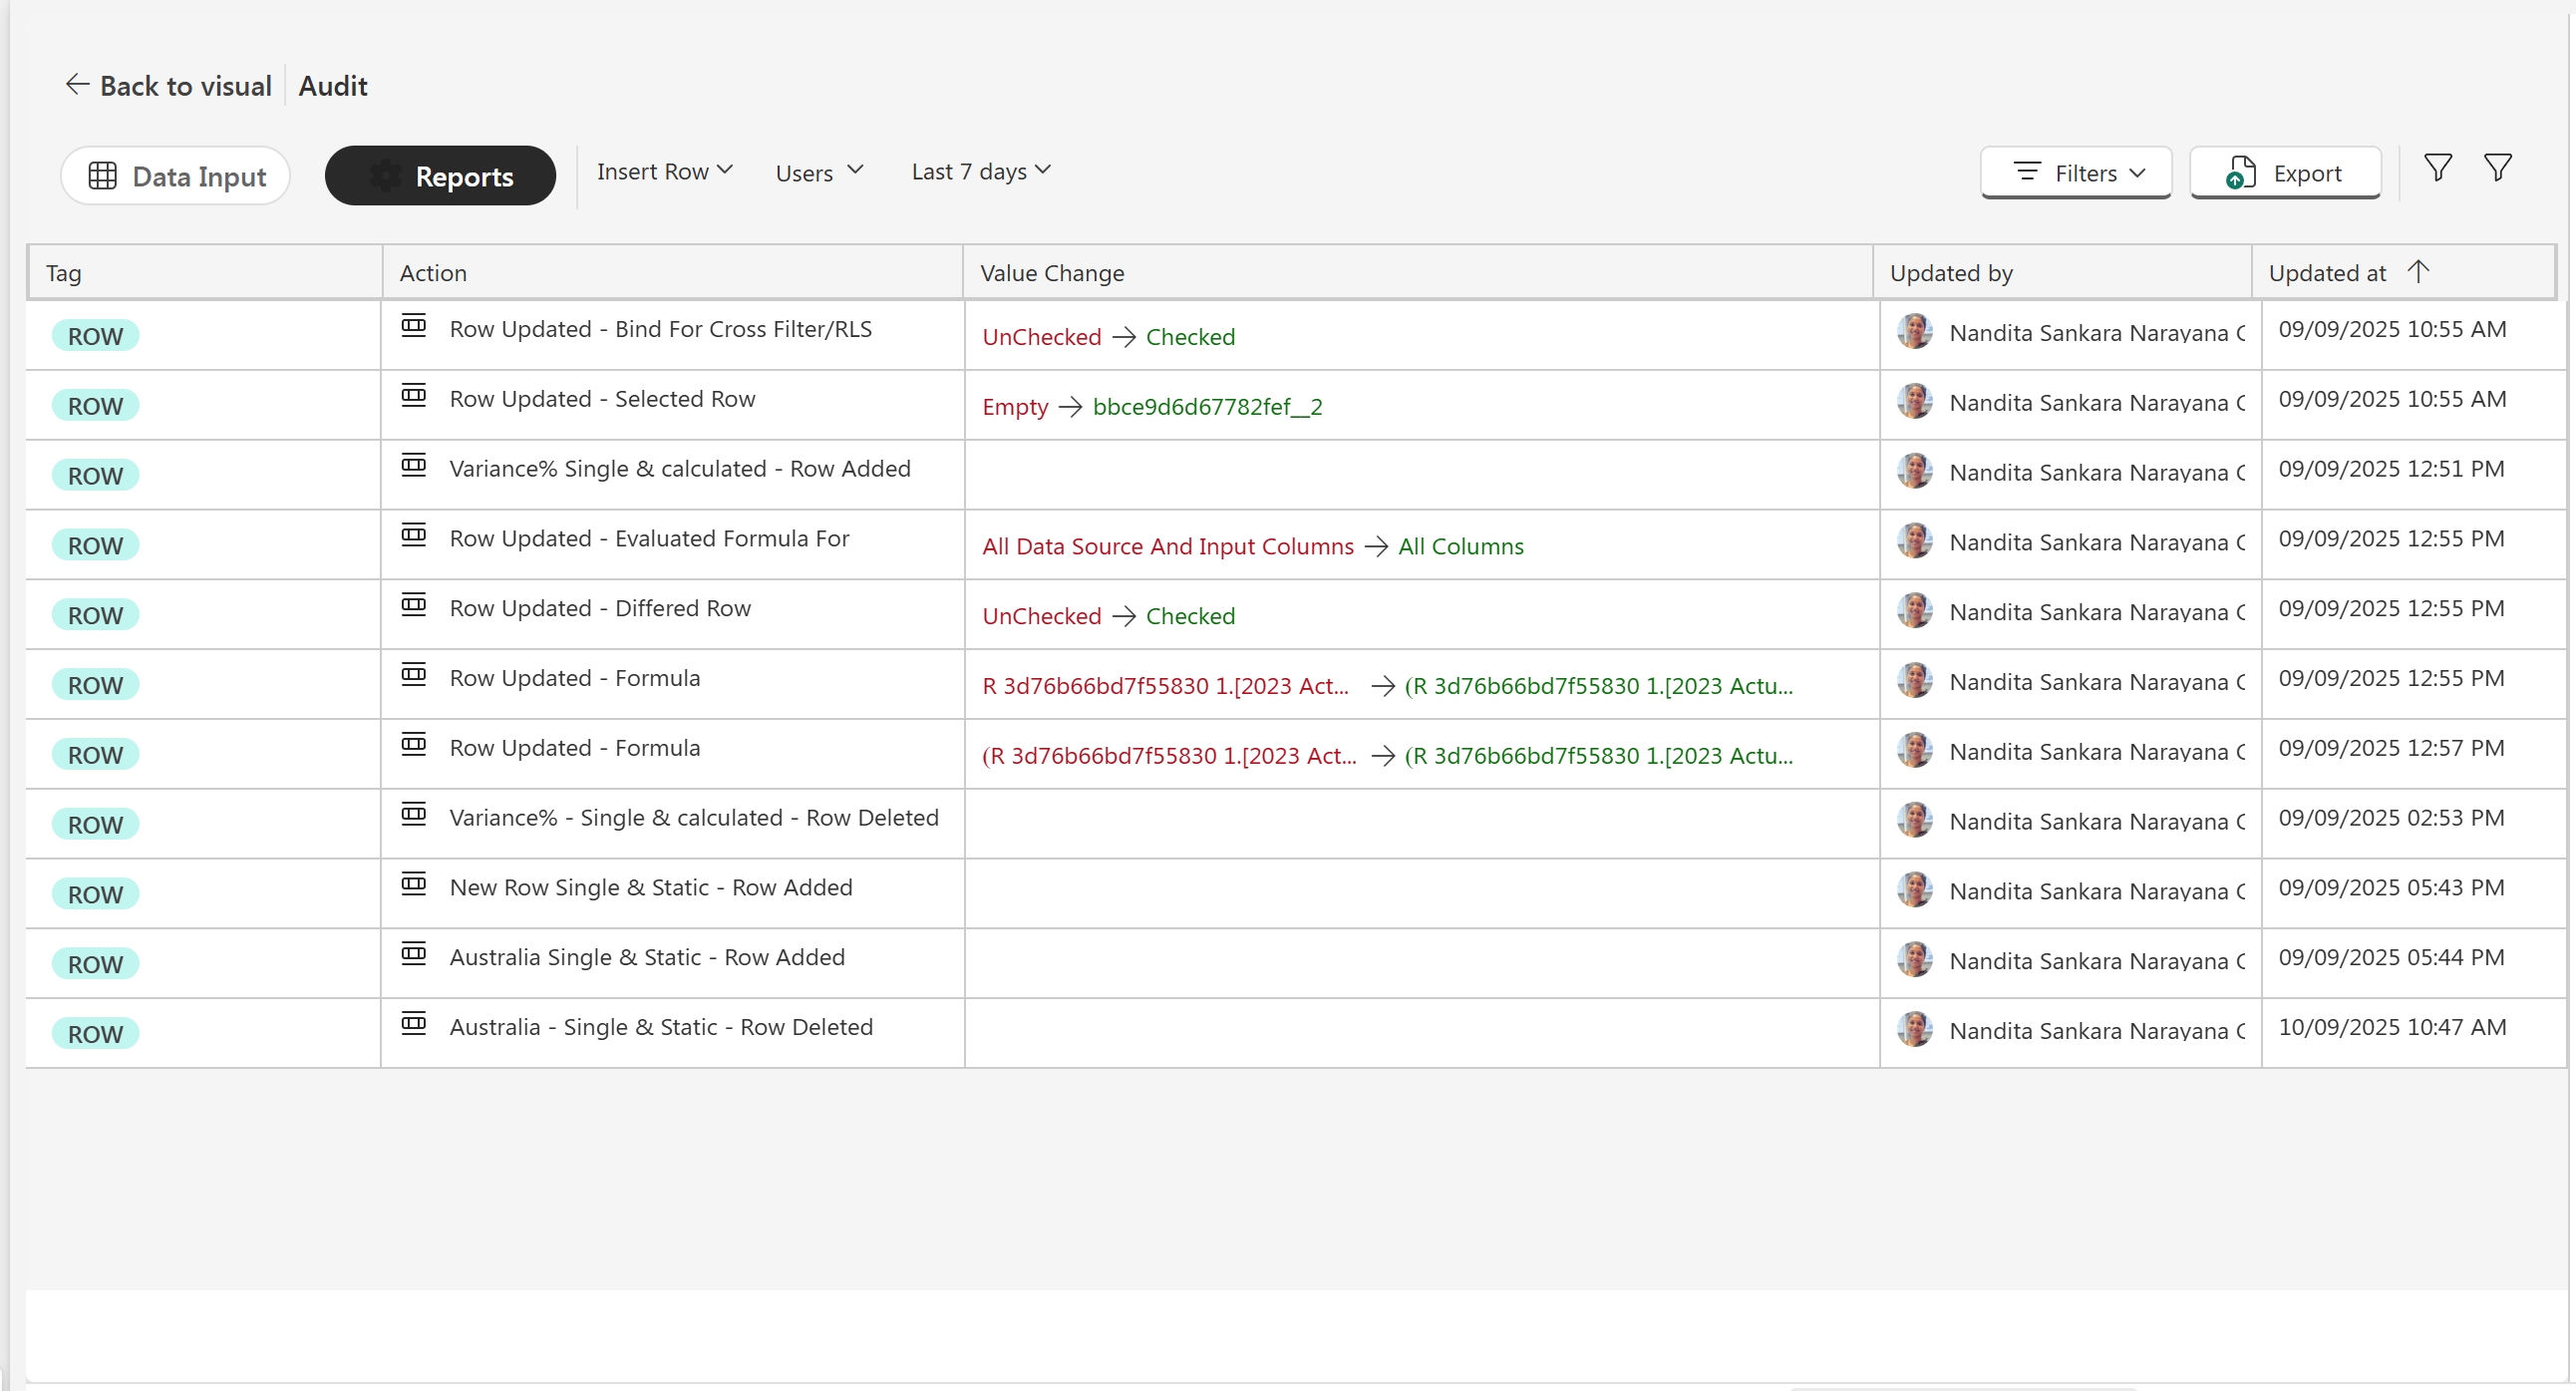Click row icon beside New Row Single & Static
2576x1391 pixels.
(x=413, y=884)
